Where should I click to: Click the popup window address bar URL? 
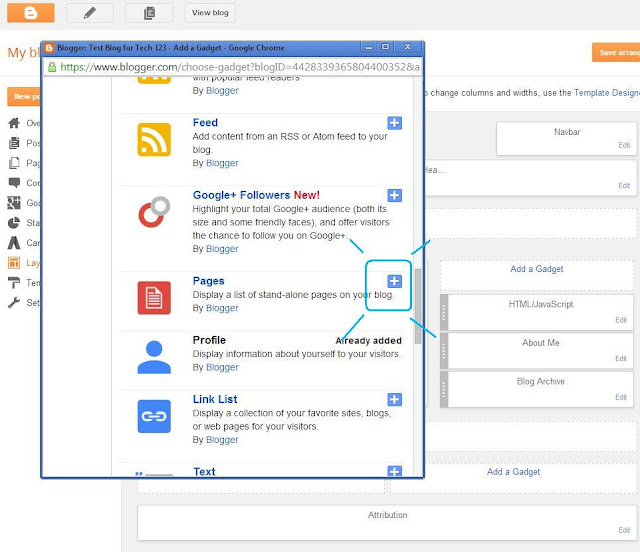click(x=240, y=67)
